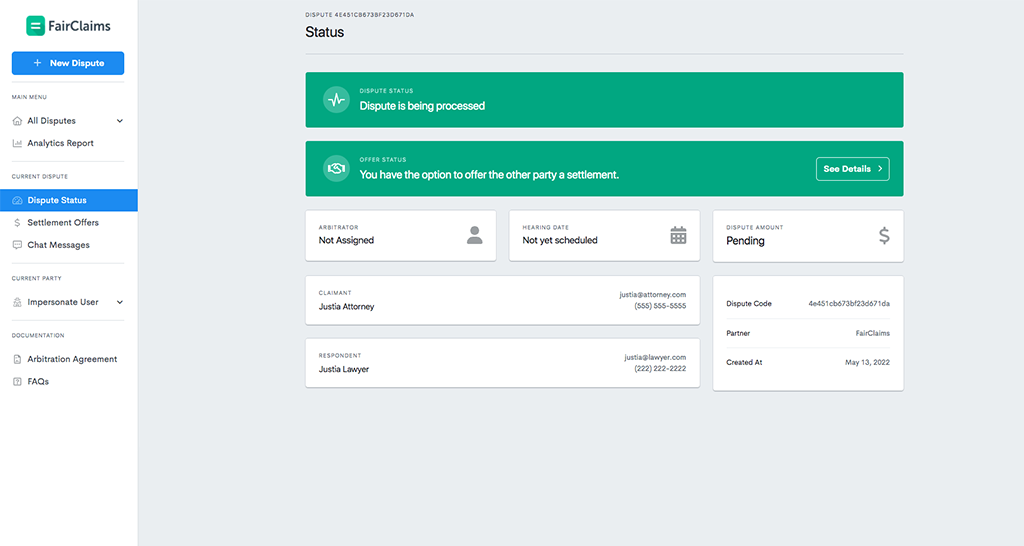This screenshot has width=1024, height=546.
Task: Click the Chat Messages icon
Action: [17, 245]
